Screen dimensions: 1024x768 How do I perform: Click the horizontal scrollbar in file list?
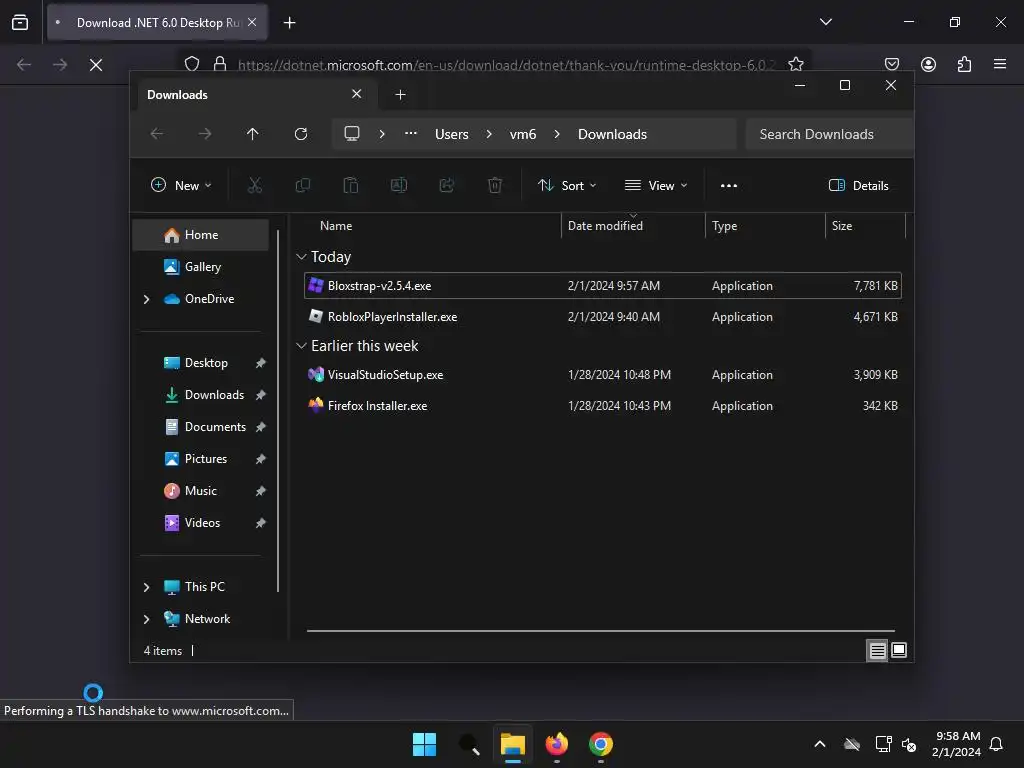point(600,631)
